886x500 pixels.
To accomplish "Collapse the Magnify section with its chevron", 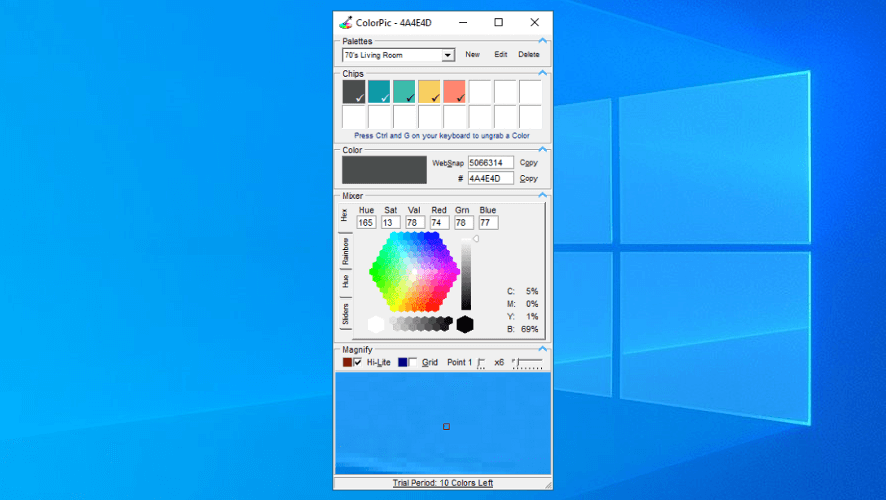I will click(x=542, y=349).
